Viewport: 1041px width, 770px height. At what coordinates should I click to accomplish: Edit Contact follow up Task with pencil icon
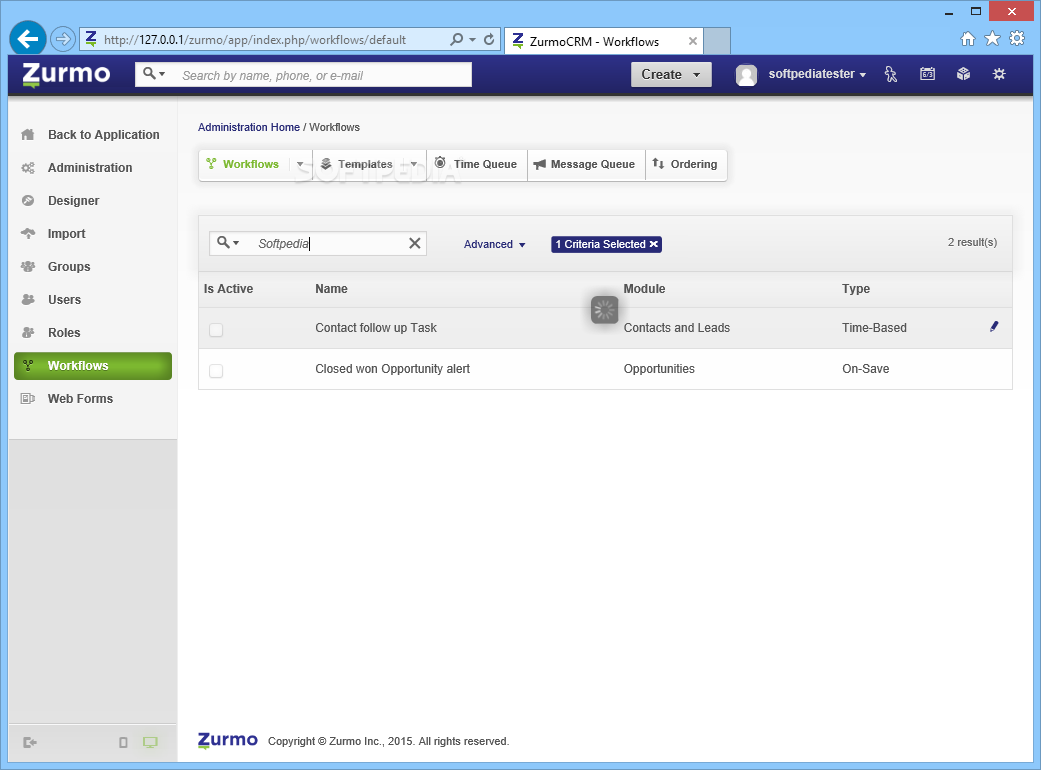[994, 326]
